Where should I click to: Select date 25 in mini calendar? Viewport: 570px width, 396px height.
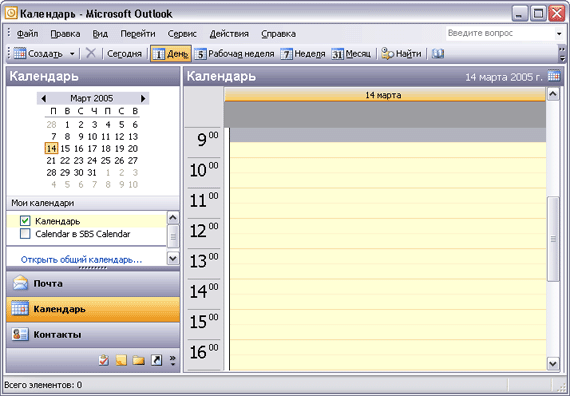pyautogui.click(x=106, y=160)
